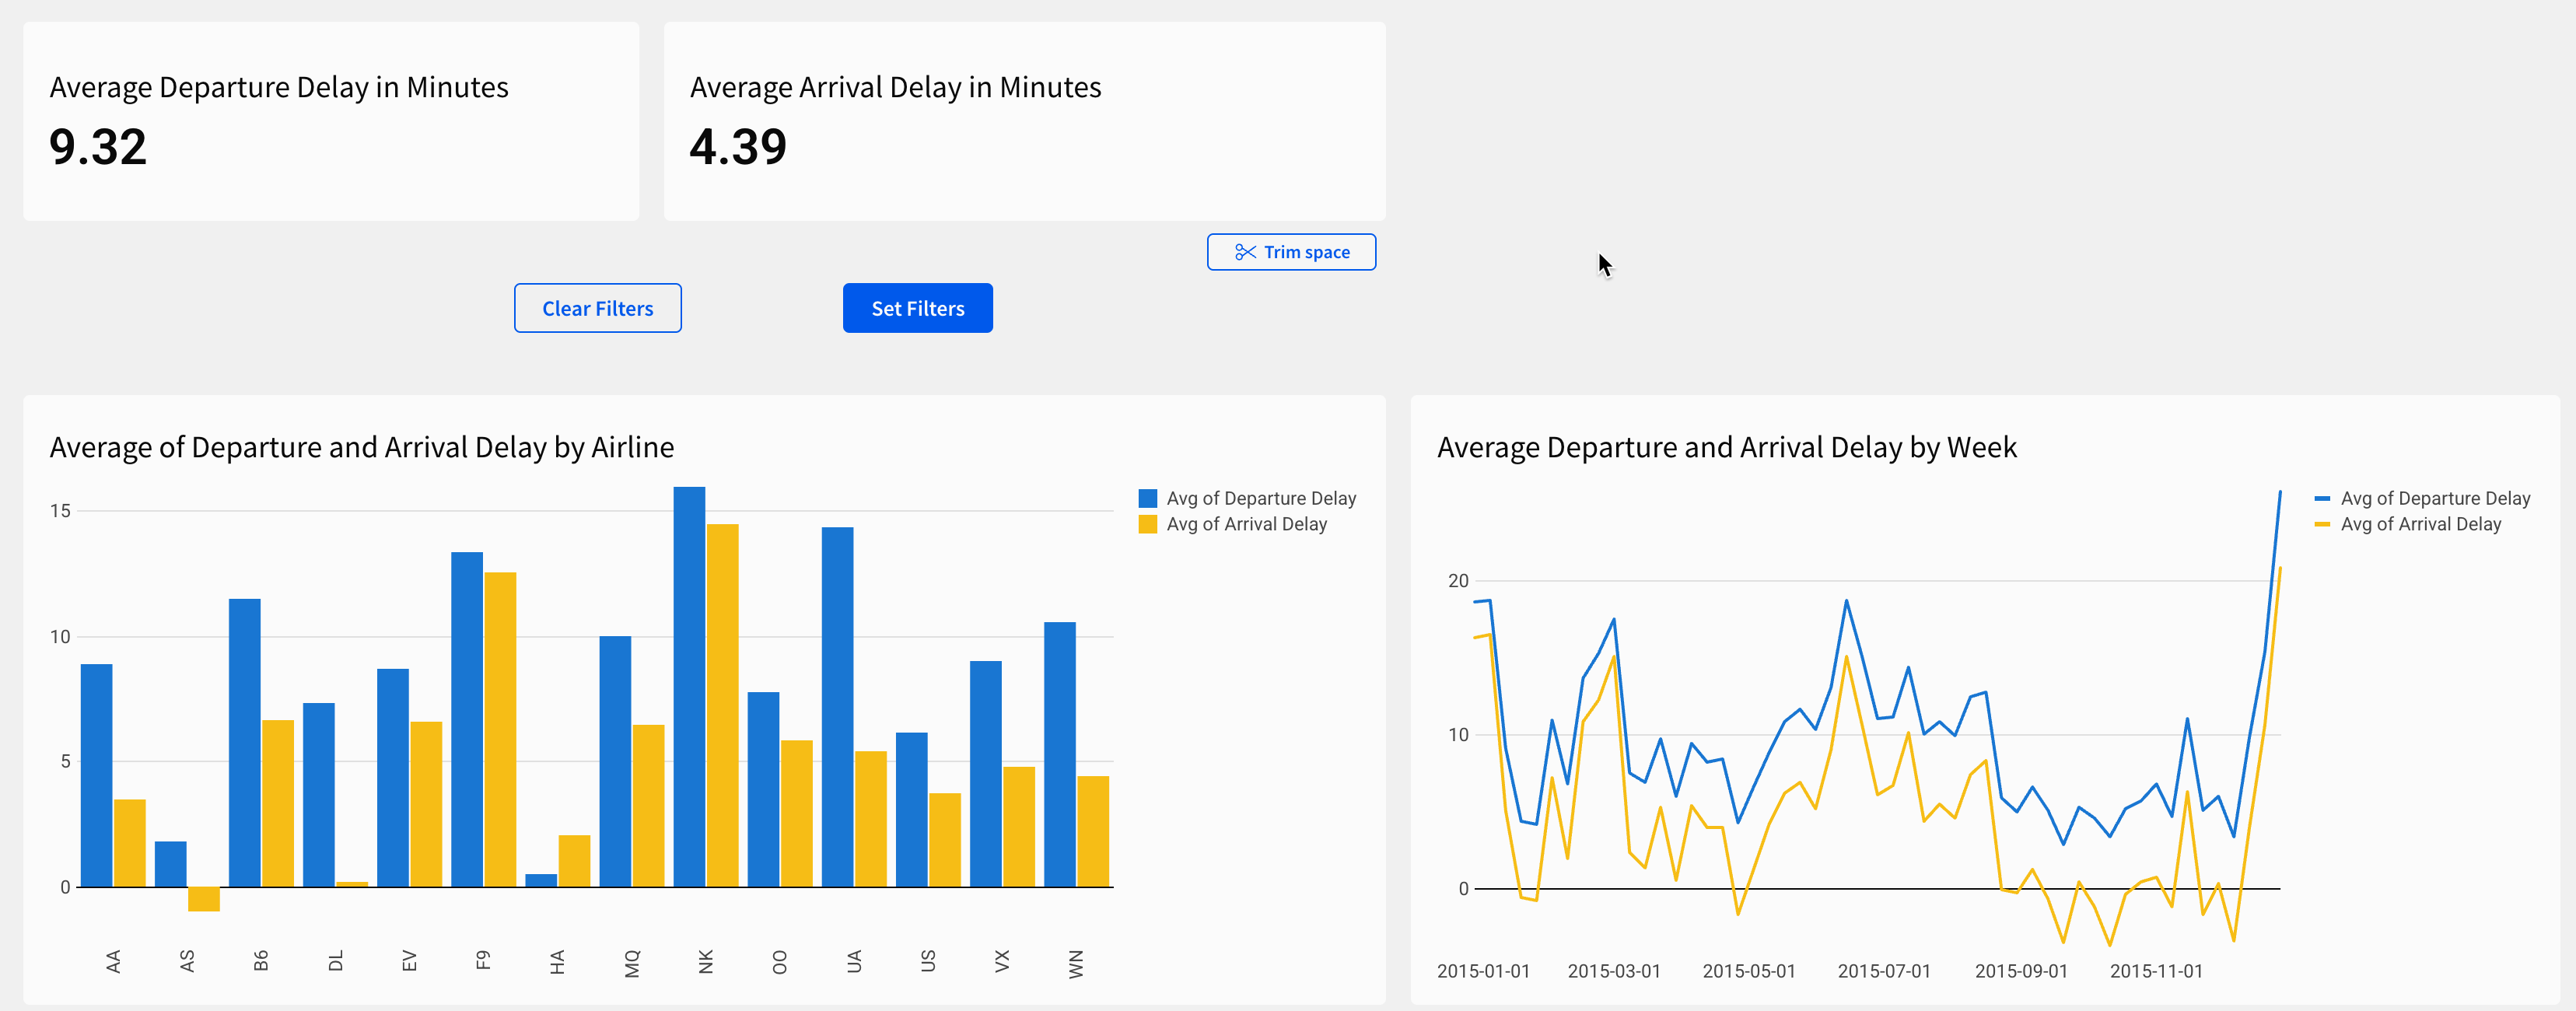Image resolution: width=2576 pixels, height=1011 pixels.
Task: Click the F9 yellow arrival delay bar
Action: point(500,729)
